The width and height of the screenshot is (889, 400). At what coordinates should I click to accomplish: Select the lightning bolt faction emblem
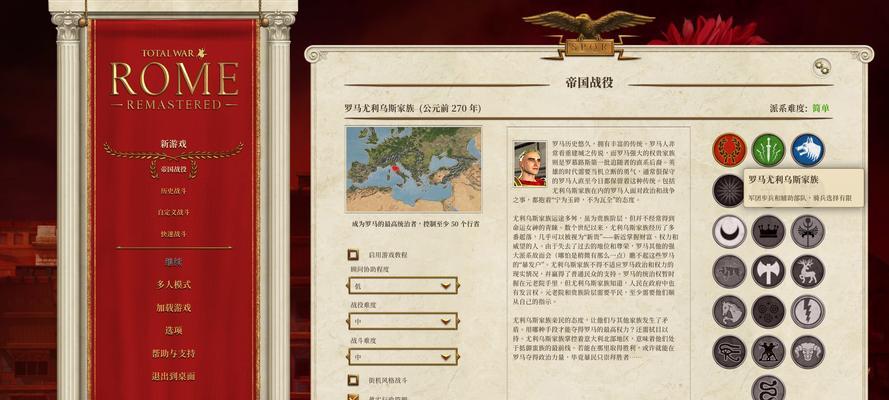click(x=808, y=312)
